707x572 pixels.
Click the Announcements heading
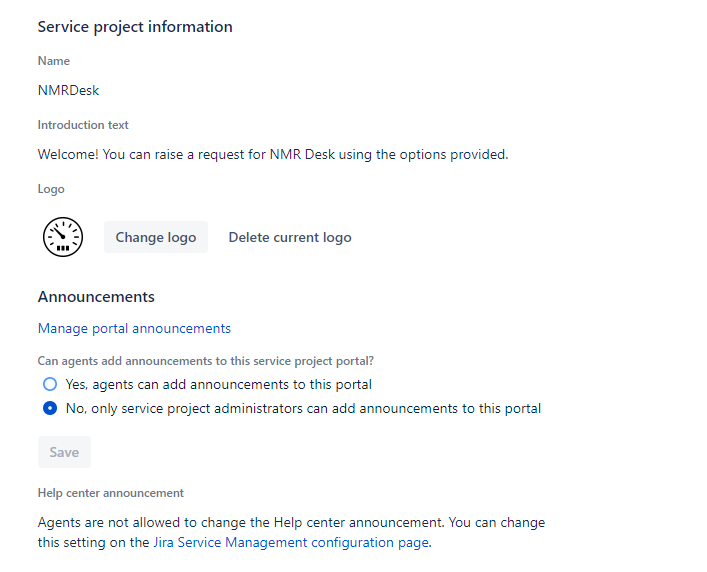(96, 297)
